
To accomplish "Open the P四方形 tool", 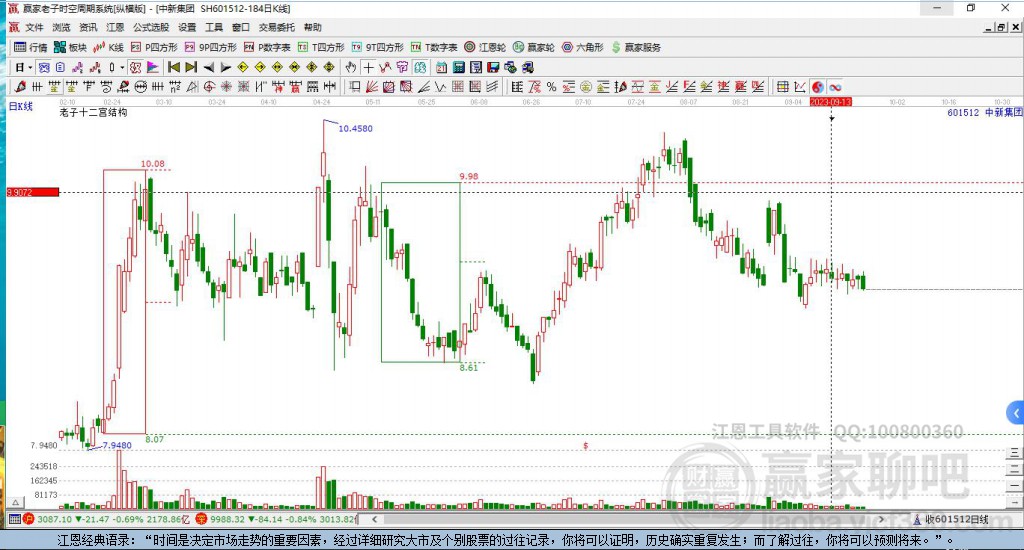I will (154, 47).
